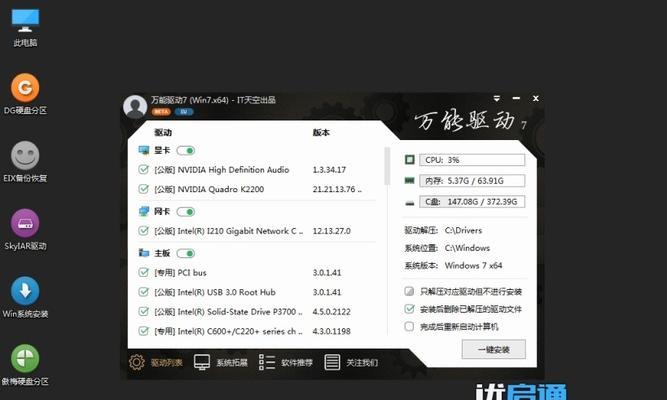Open the DG硬盘分区 desktop icon
The image size is (667, 400).
coord(25,94)
